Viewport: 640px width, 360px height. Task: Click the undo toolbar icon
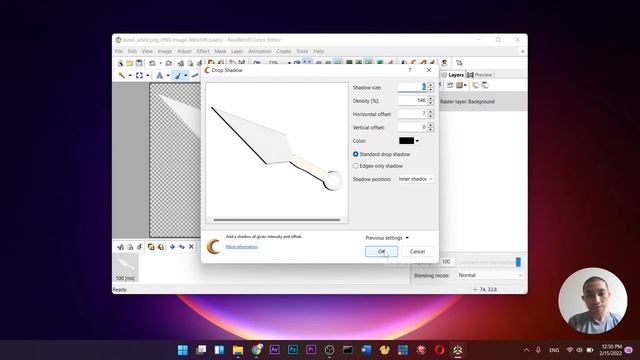[x=152, y=63]
